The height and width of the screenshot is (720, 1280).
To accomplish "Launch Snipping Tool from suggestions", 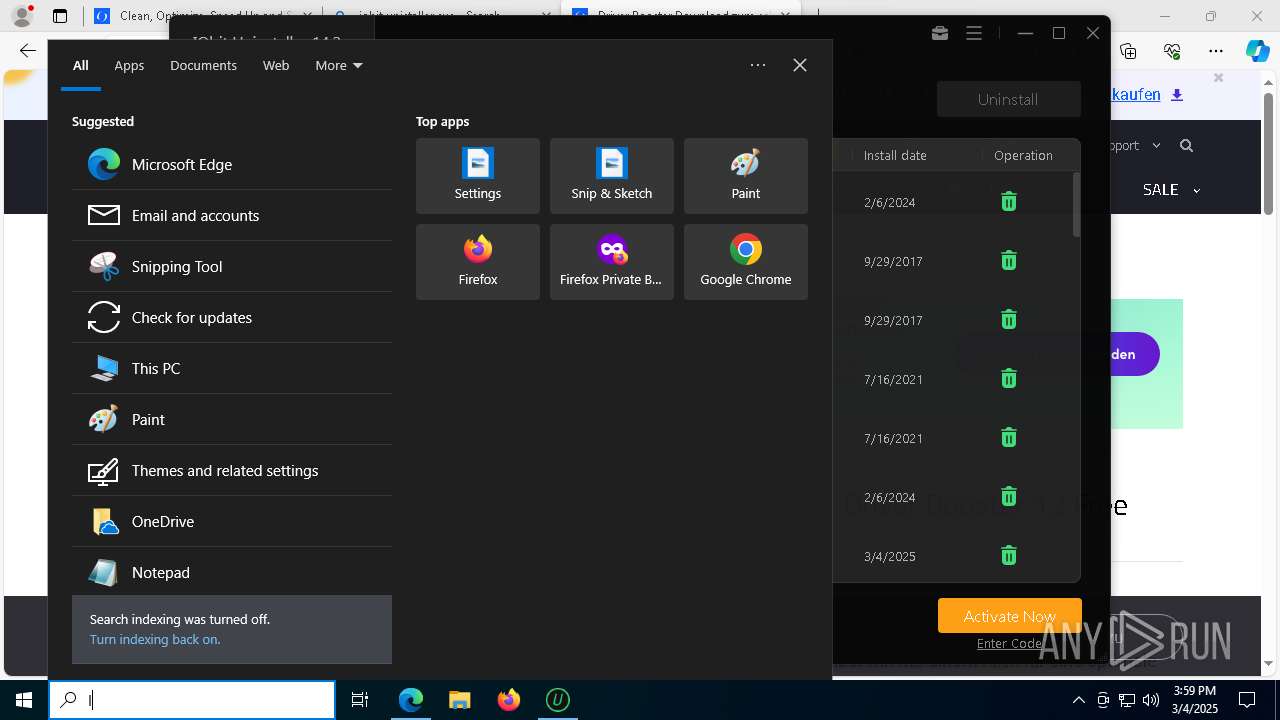I will point(231,266).
